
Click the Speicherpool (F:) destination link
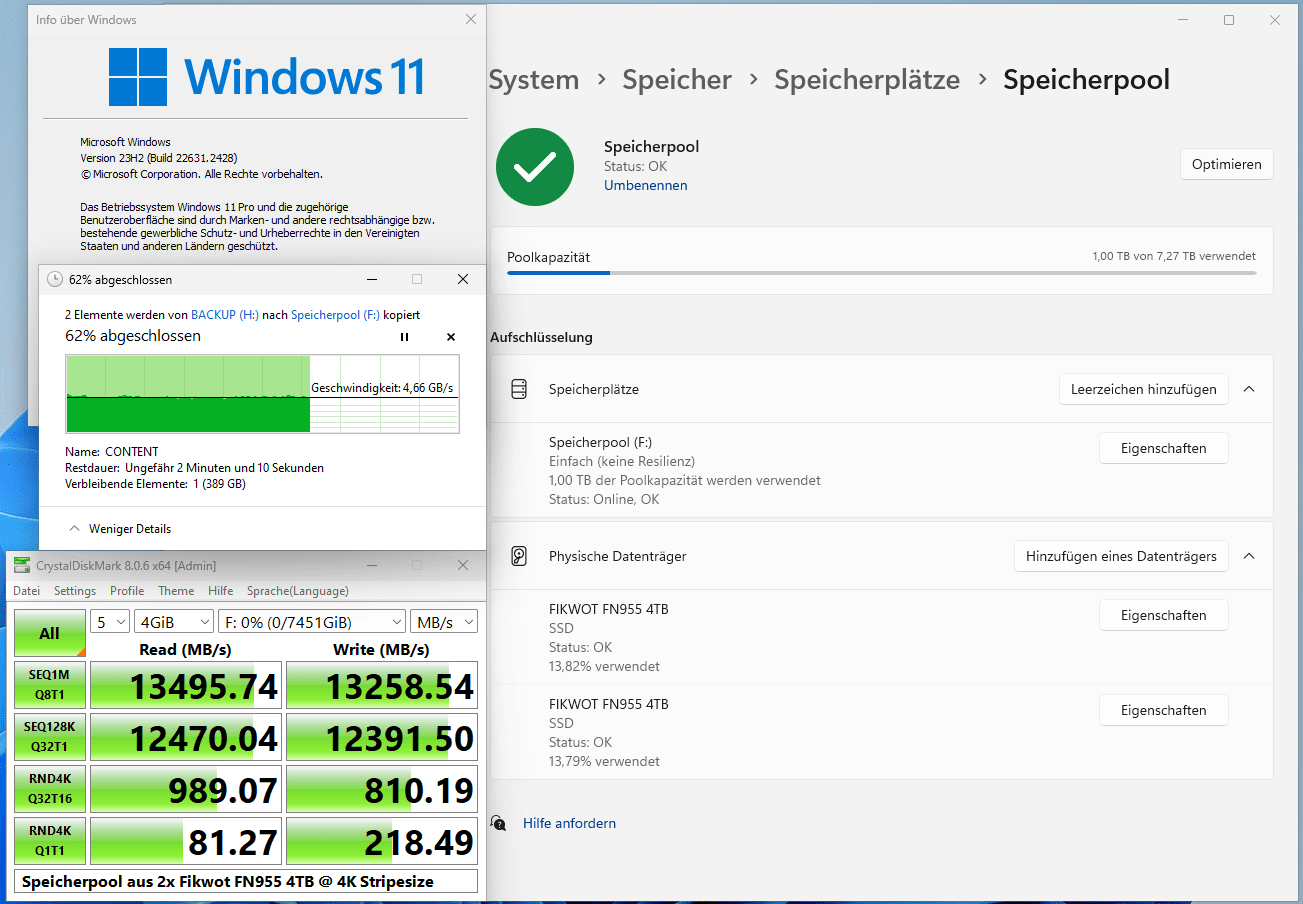pos(335,314)
